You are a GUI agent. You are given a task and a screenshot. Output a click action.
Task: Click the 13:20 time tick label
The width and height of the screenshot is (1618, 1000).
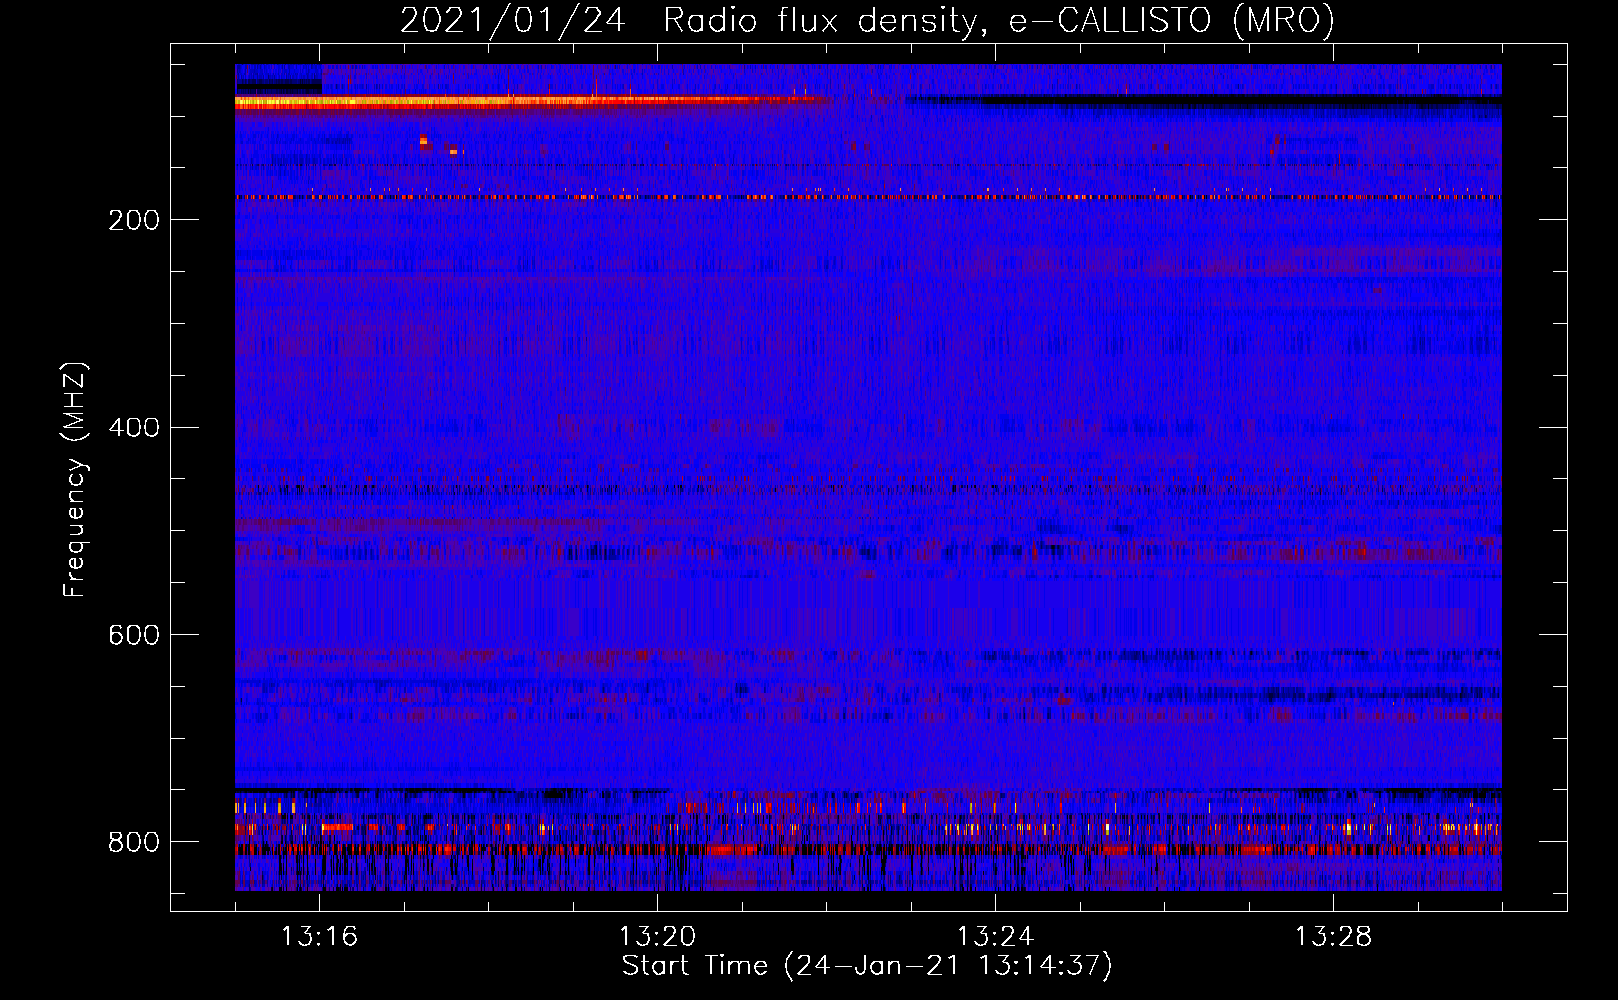coord(658,936)
